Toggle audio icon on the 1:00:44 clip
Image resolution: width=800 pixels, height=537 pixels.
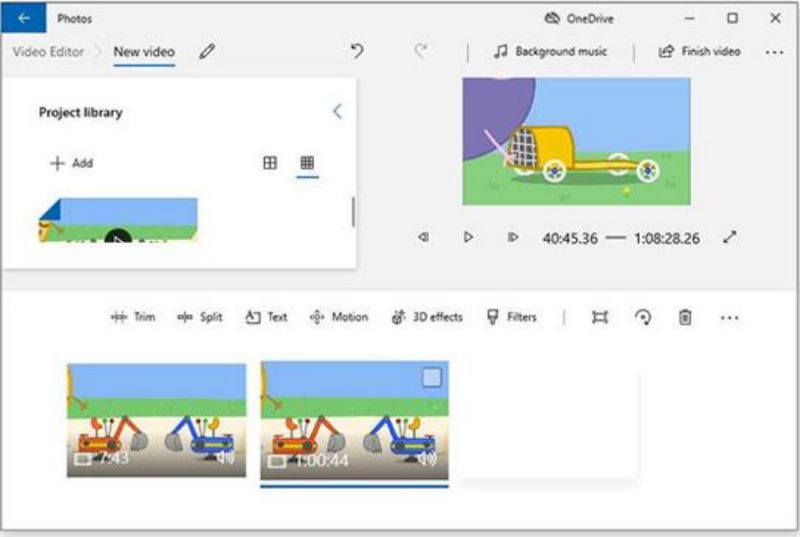click(x=427, y=459)
